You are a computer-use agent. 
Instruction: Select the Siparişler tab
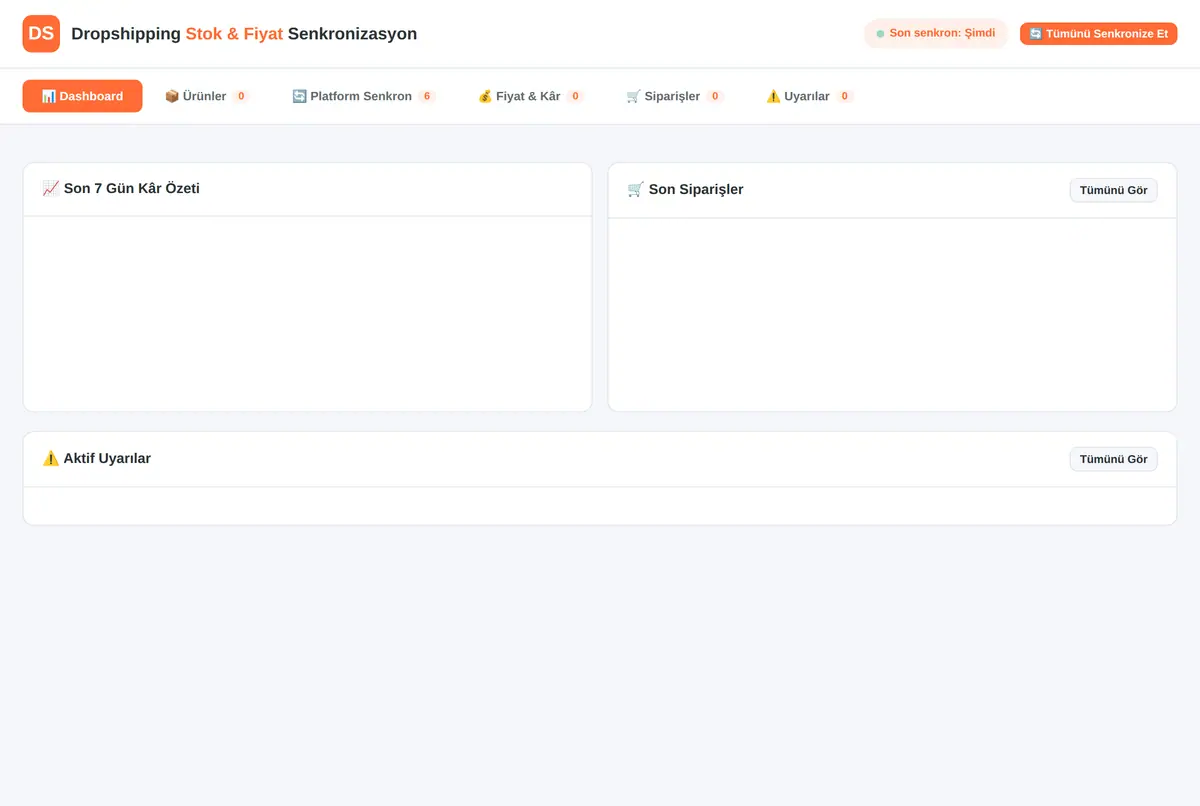pyautogui.click(x=675, y=96)
